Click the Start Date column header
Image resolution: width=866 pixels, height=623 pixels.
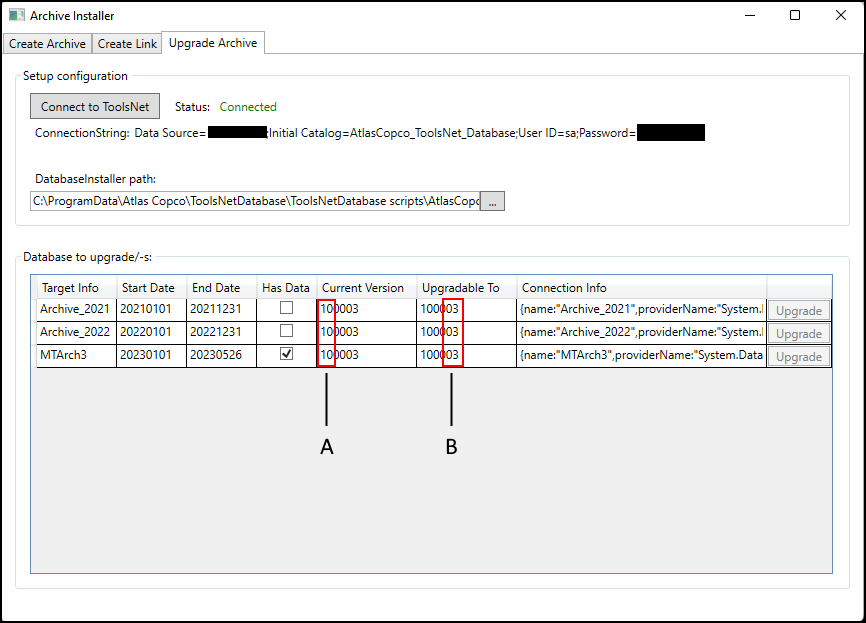pyautogui.click(x=148, y=287)
